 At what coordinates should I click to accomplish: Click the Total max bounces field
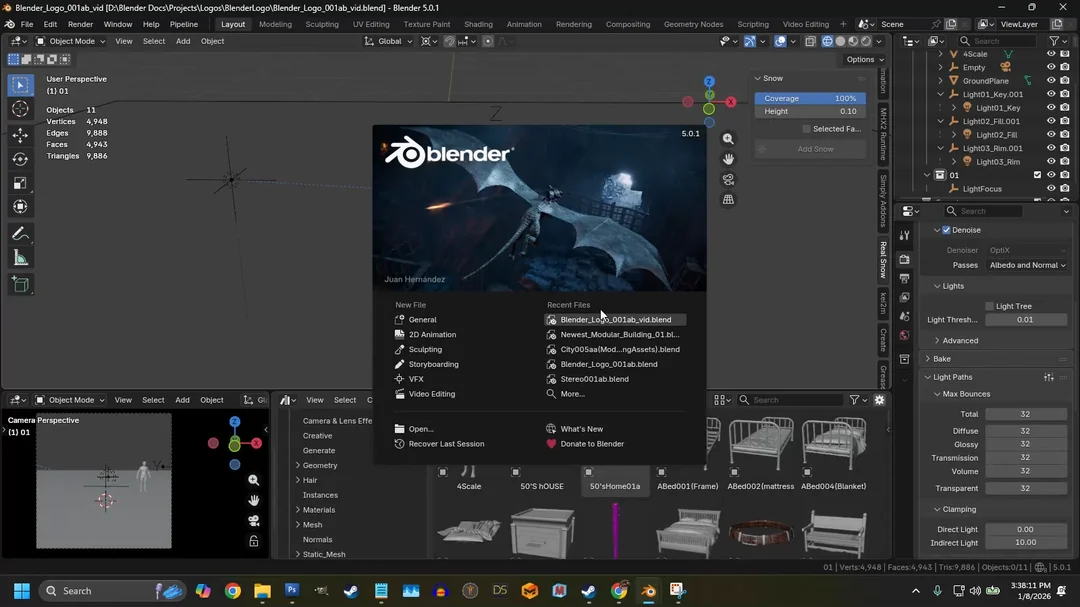point(1025,414)
